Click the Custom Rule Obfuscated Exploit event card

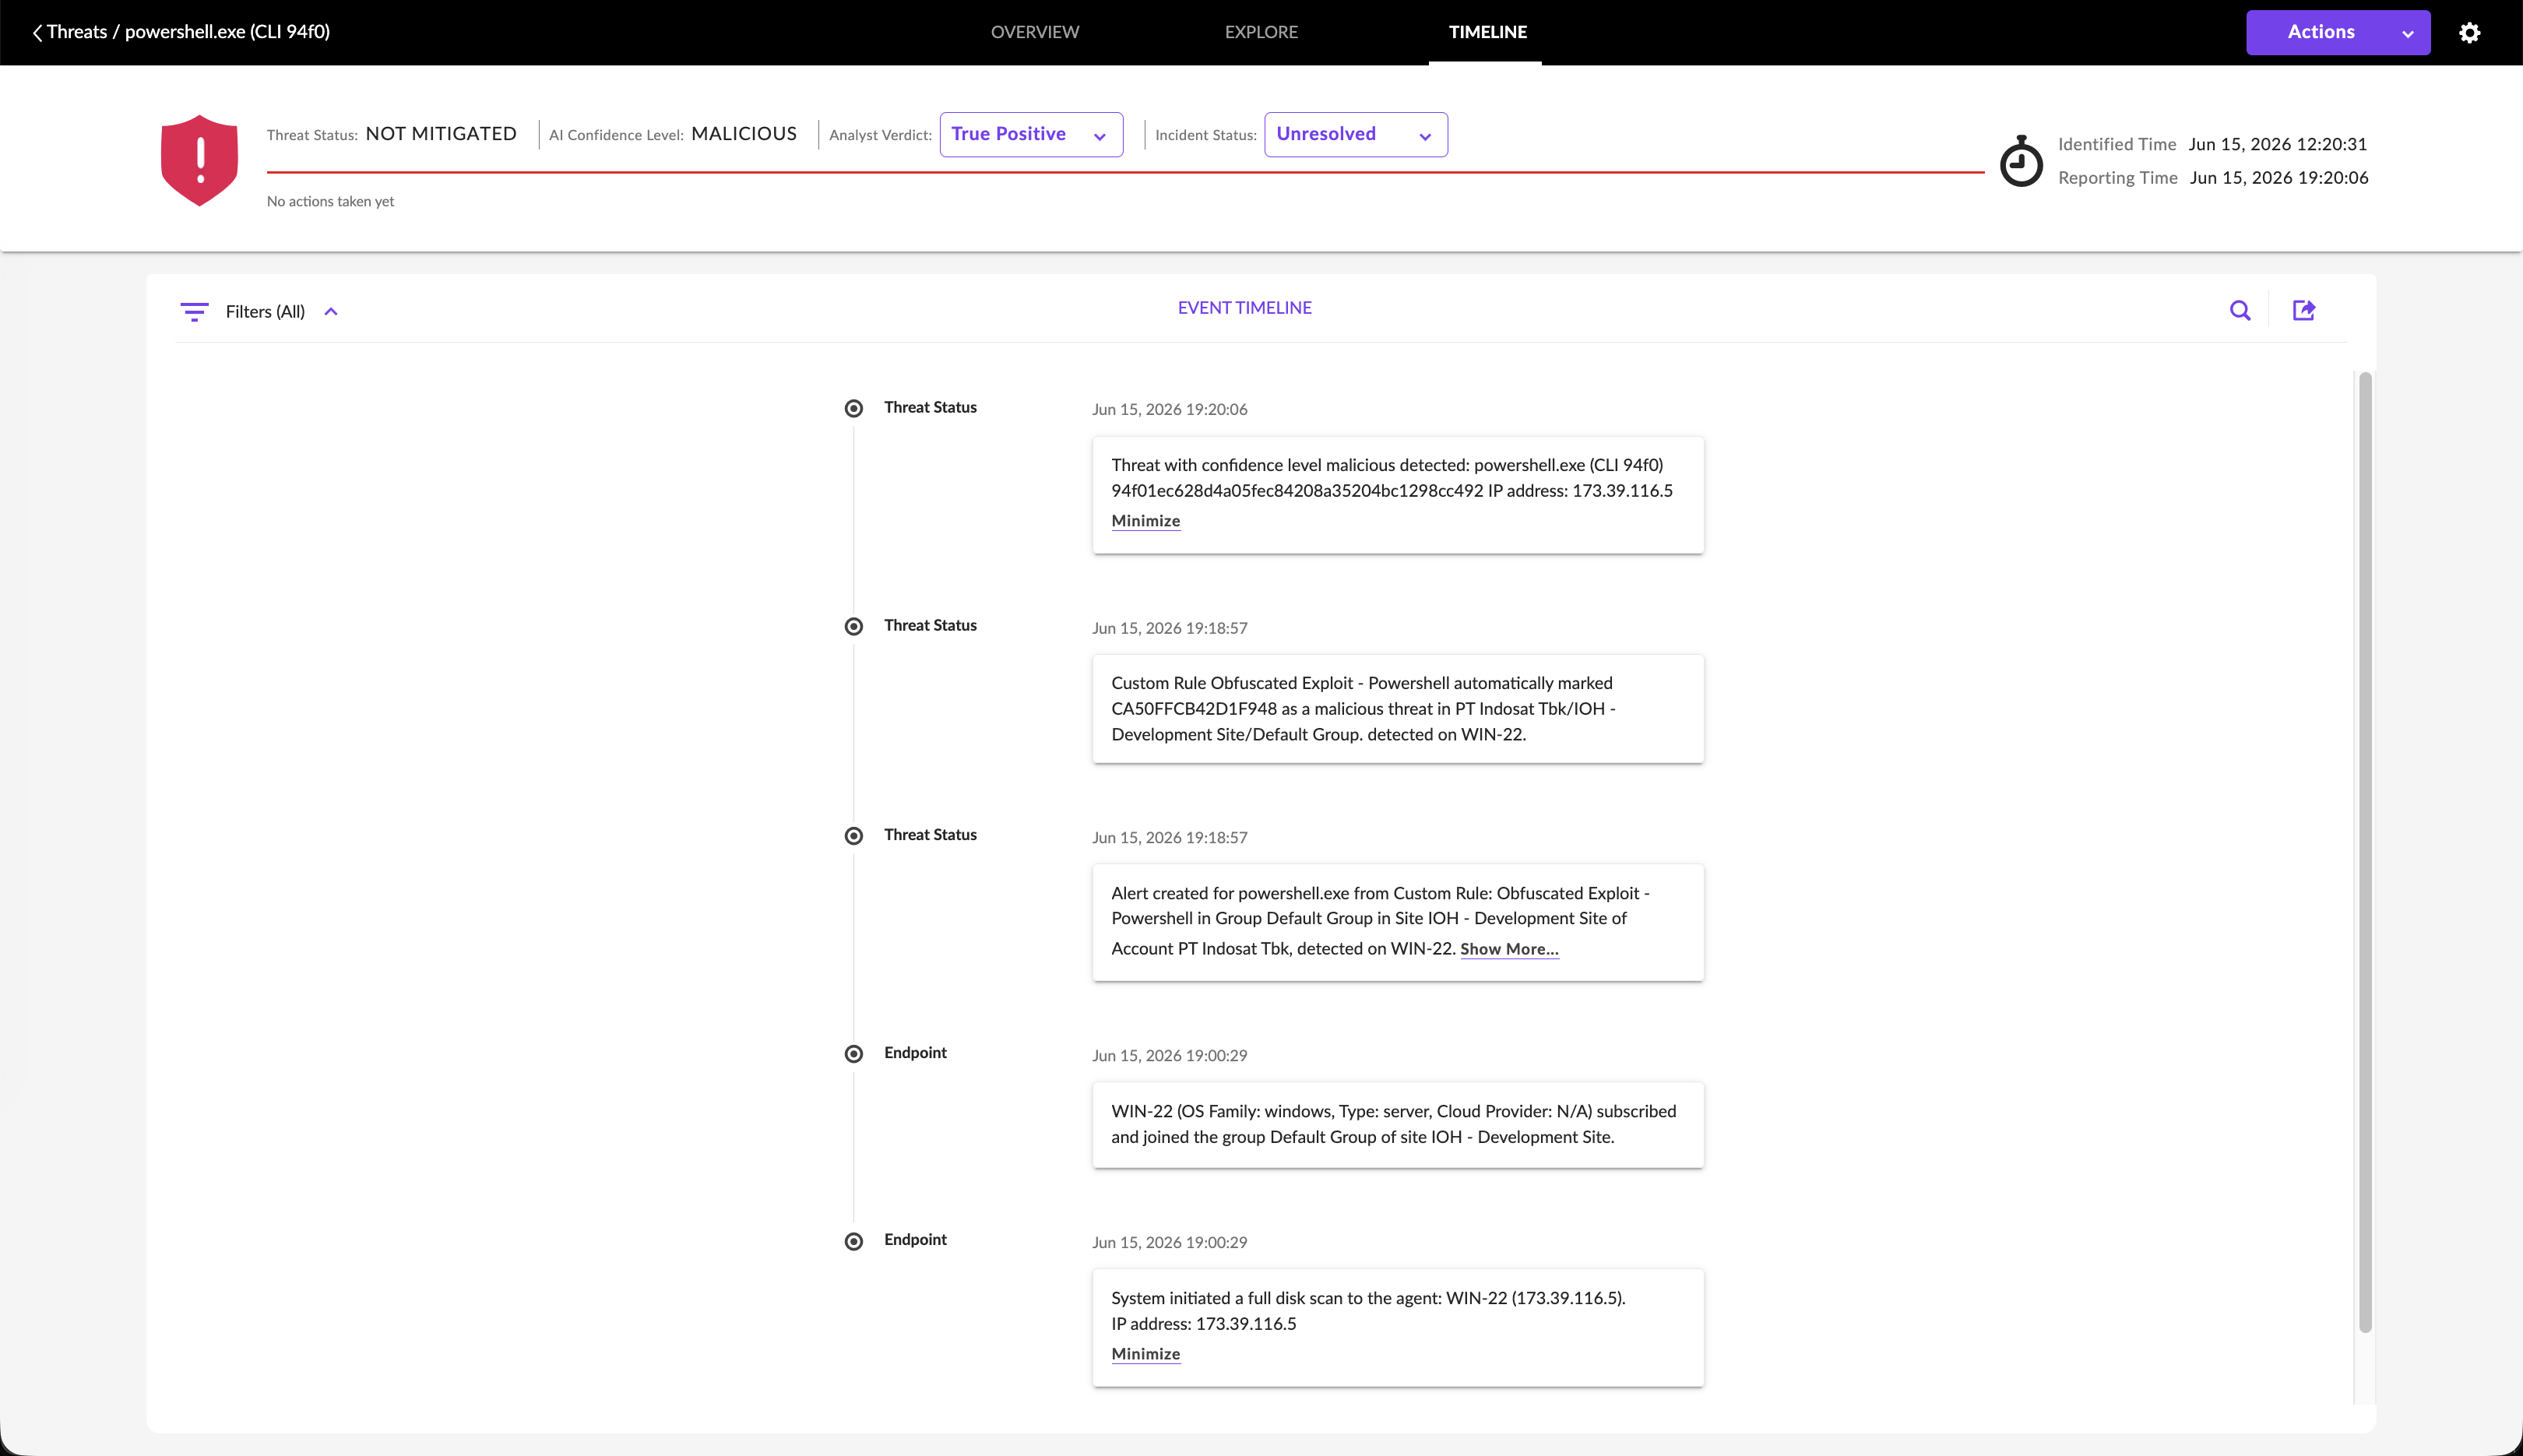click(x=1398, y=709)
